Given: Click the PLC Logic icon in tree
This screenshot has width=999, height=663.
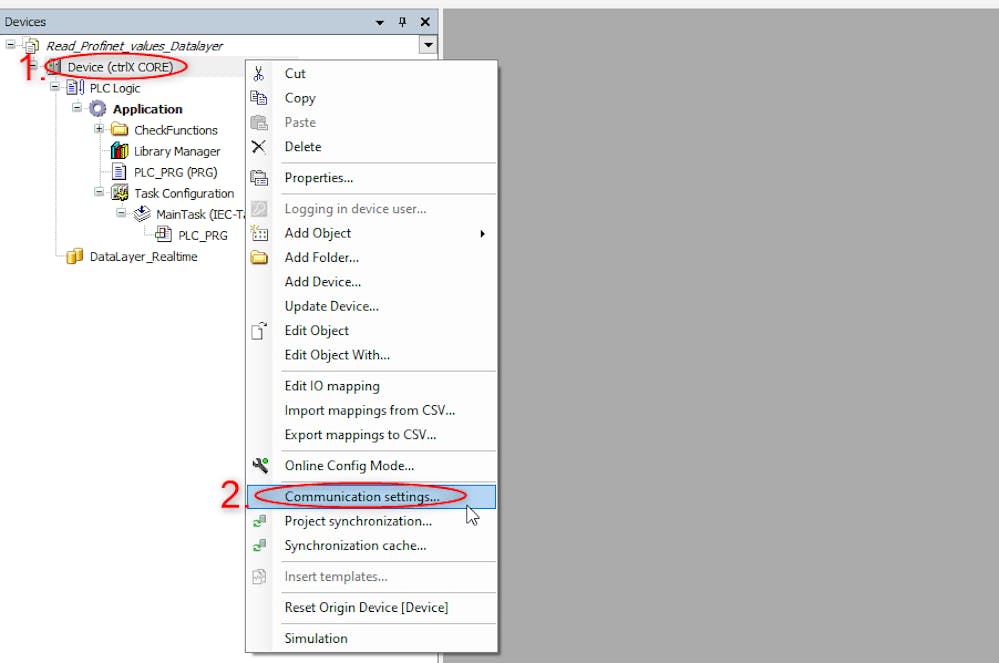Looking at the screenshot, I should pyautogui.click(x=75, y=87).
